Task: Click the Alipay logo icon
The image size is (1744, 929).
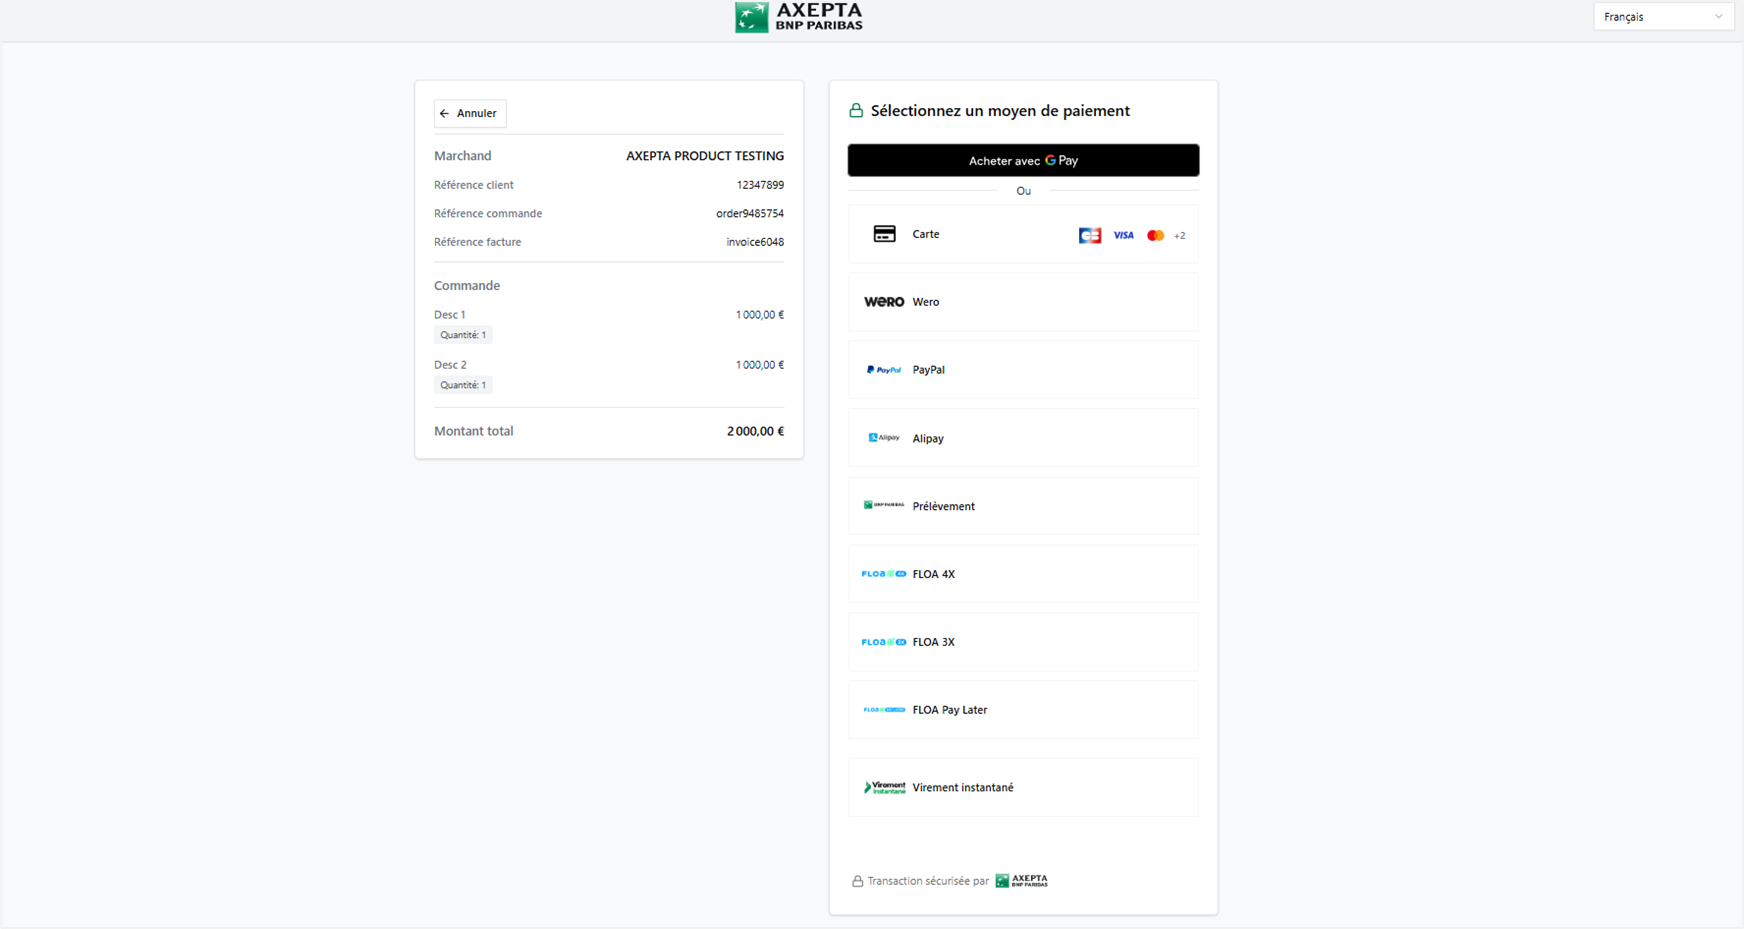Action: [x=884, y=438]
